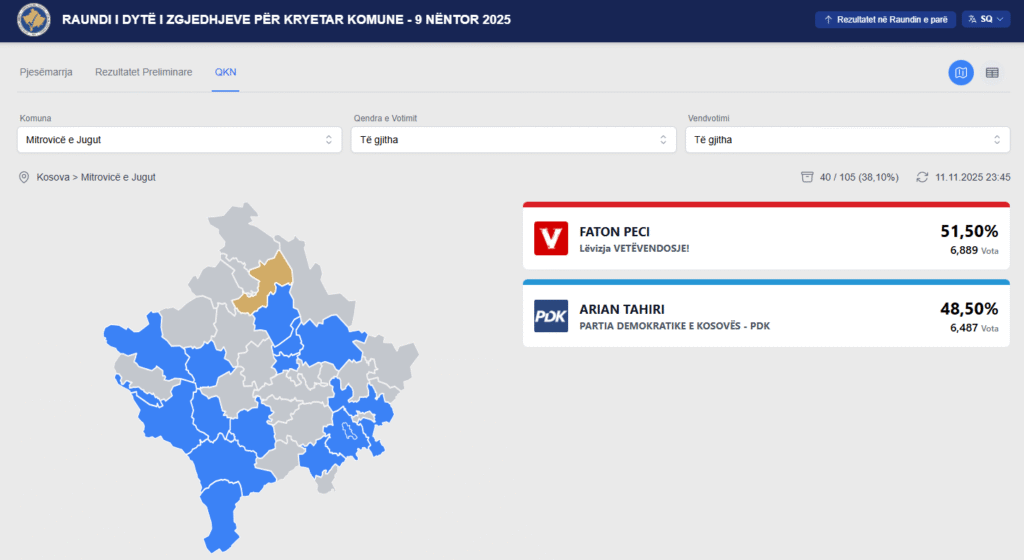Click the red bar above Faton Peci
This screenshot has height=560, width=1024.
[x=765, y=204]
